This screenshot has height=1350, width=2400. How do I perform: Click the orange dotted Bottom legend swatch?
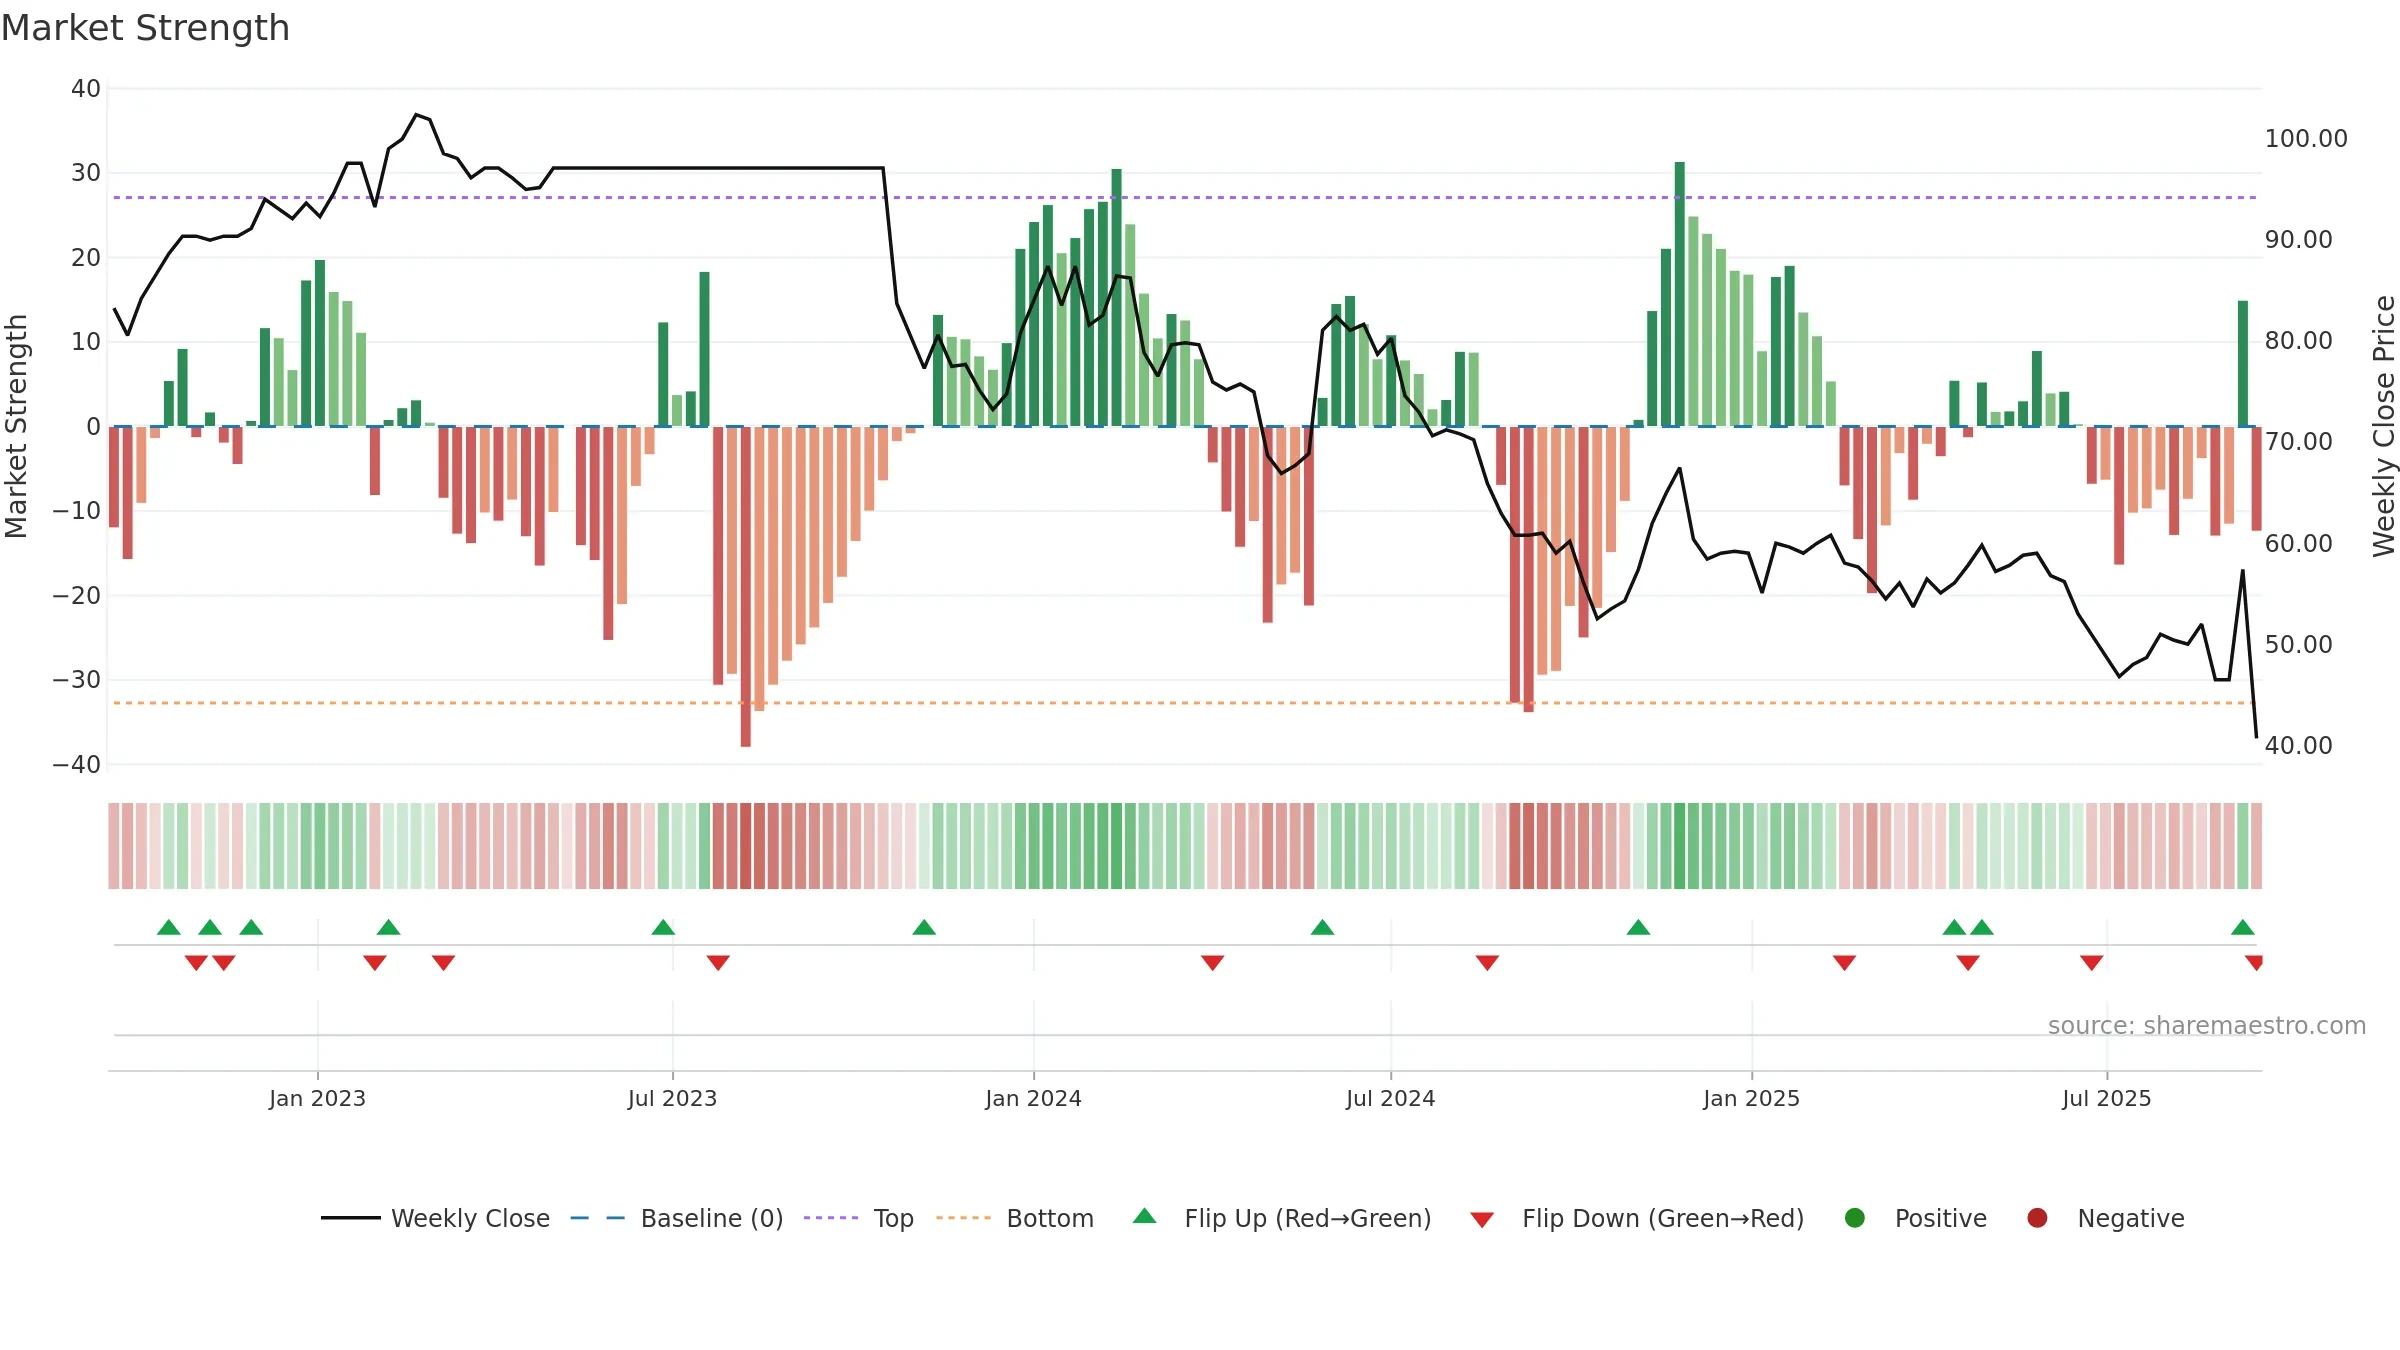tap(964, 1218)
